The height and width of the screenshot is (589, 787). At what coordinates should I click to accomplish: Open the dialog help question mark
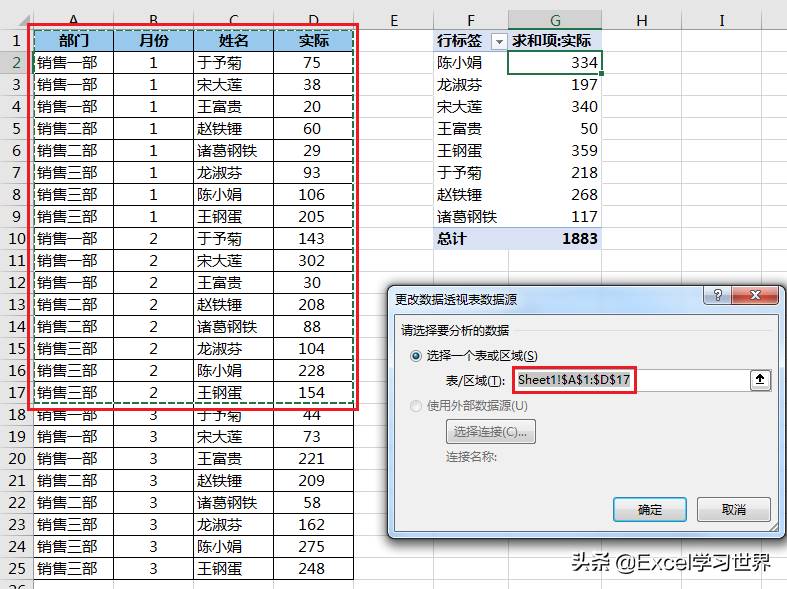click(718, 295)
